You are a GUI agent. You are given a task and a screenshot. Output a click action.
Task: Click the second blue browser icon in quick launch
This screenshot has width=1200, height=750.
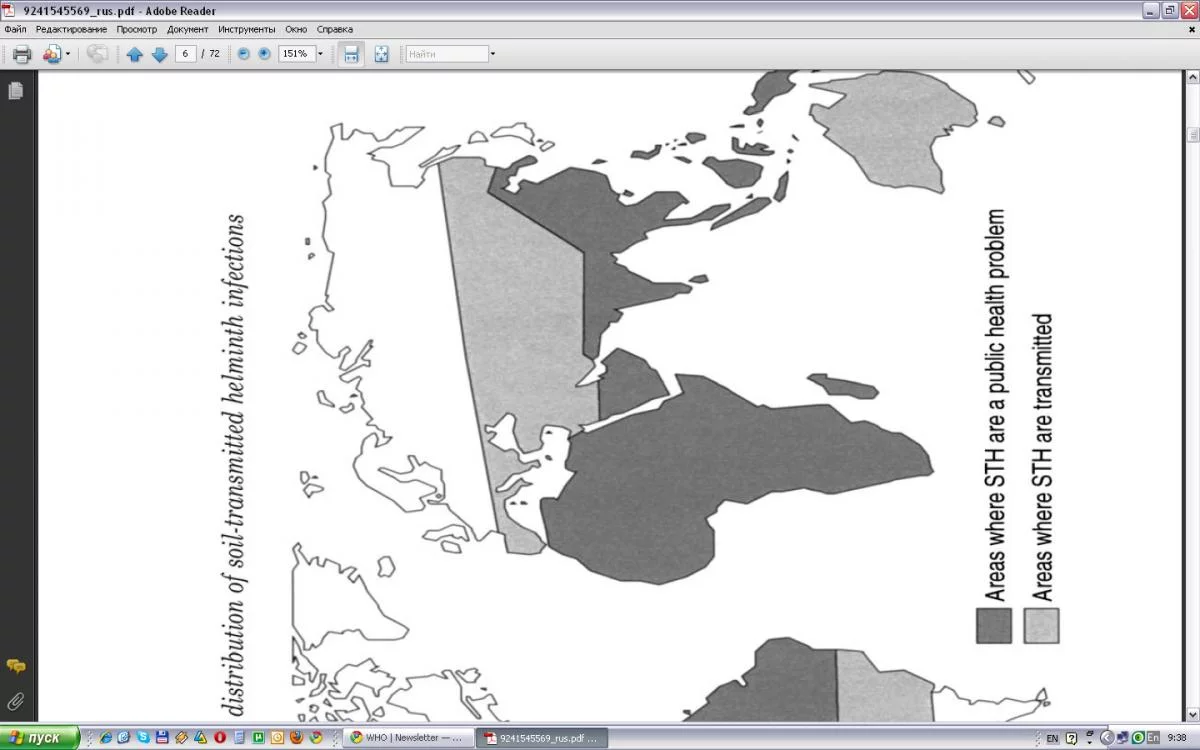(123, 738)
